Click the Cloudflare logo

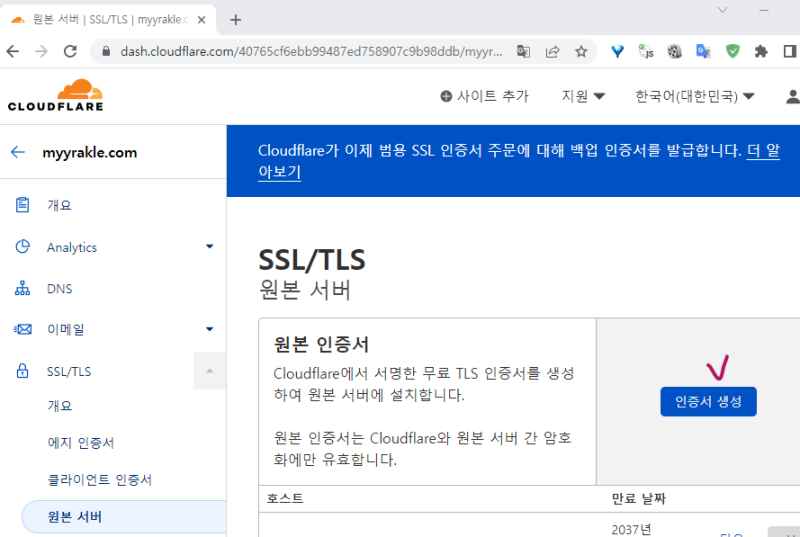pos(56,95)
